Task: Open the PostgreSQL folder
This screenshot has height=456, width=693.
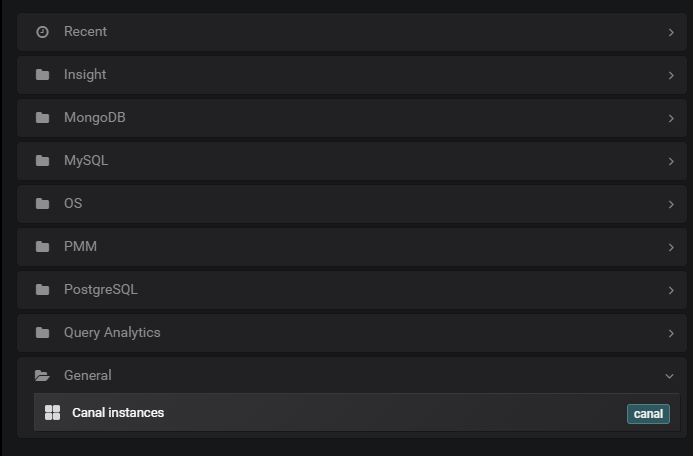Action: 101,290
